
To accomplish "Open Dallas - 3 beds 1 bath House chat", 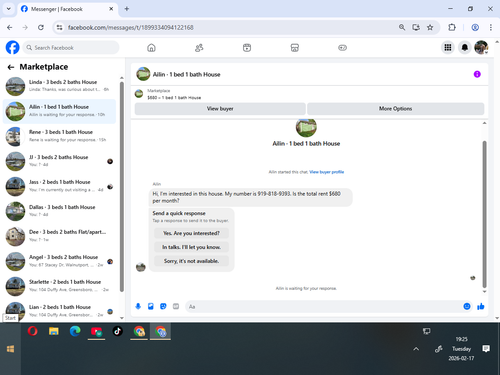I will (x=59, y=211).
